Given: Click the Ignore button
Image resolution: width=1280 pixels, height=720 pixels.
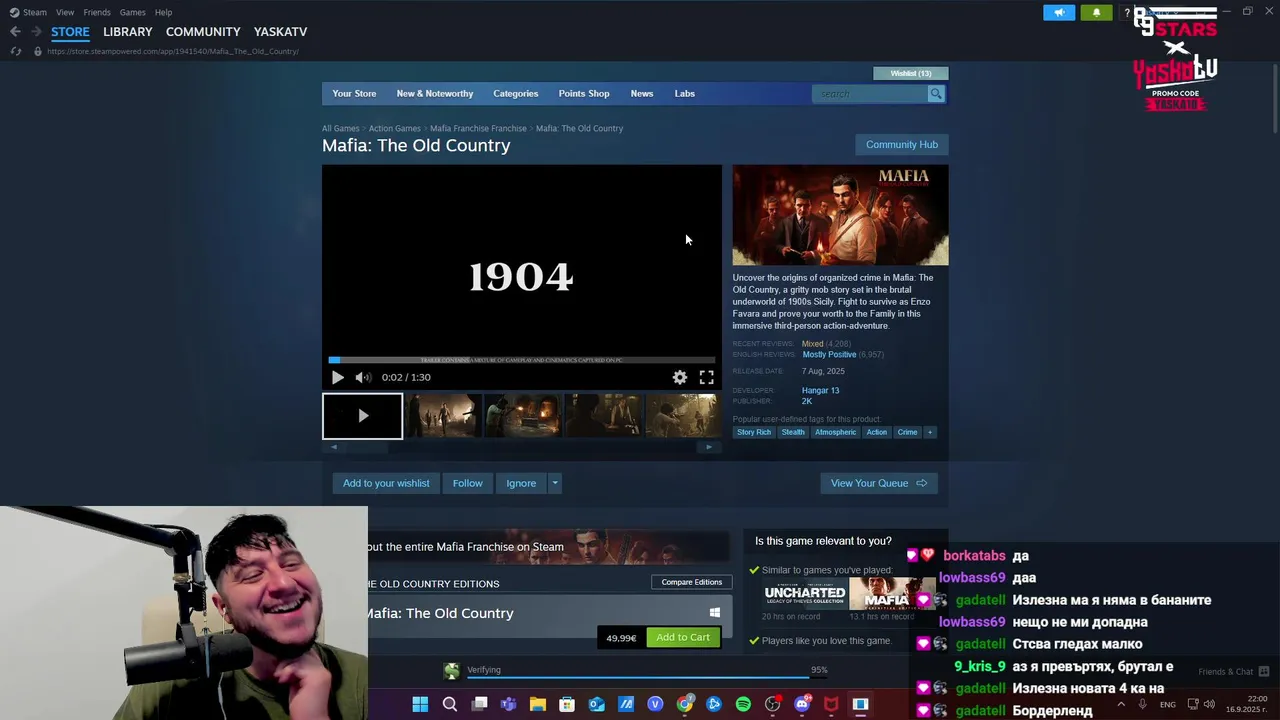Looking at the screenshot, I should (521, 483).
